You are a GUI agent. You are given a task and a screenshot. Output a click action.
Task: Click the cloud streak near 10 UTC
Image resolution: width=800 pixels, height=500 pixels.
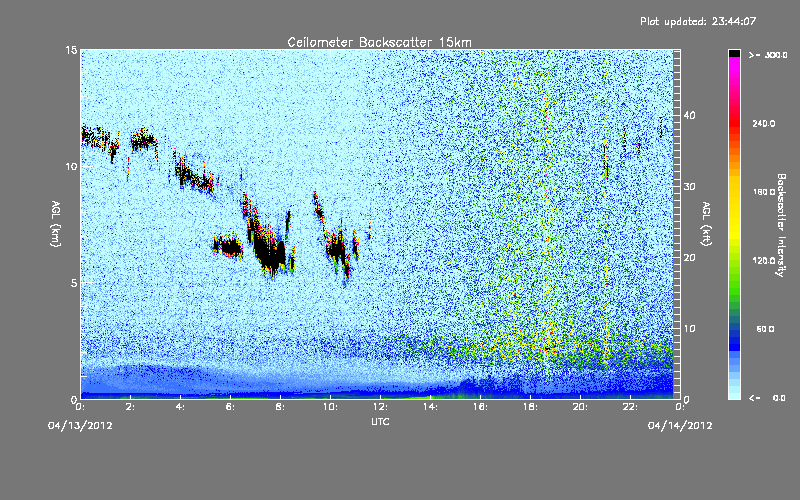(335, 245)
